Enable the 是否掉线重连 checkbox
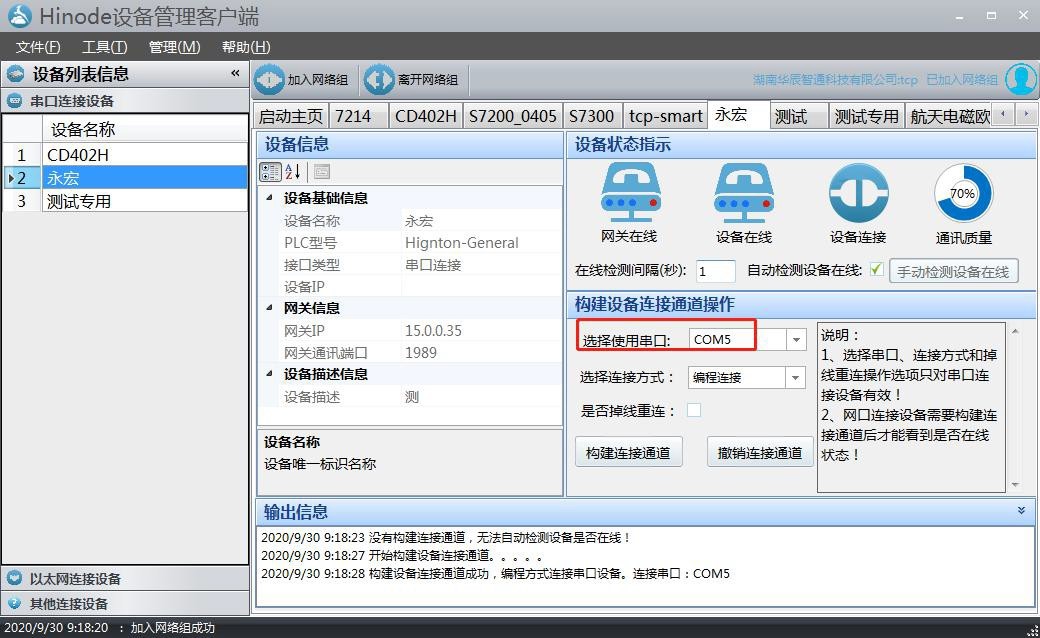The height and width of the screenshot is (638, 1040). tap(694, 409)
